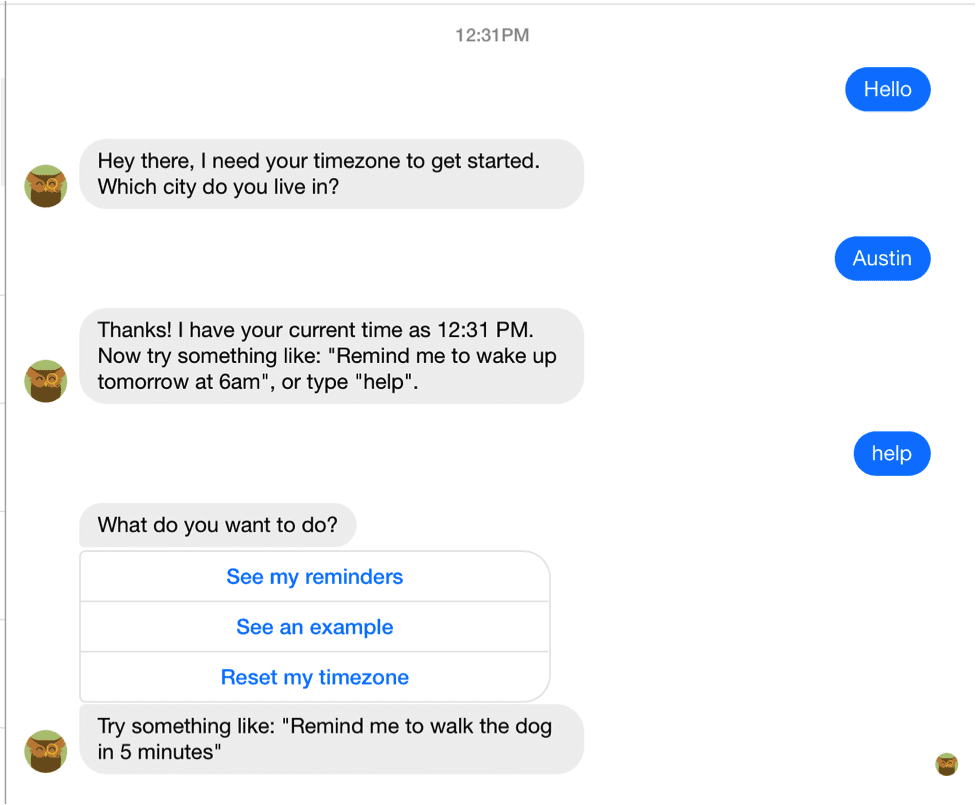976x805 pixels.
Task: Click the "in 5 minutes" text in the last message
Action: [157, 752]
